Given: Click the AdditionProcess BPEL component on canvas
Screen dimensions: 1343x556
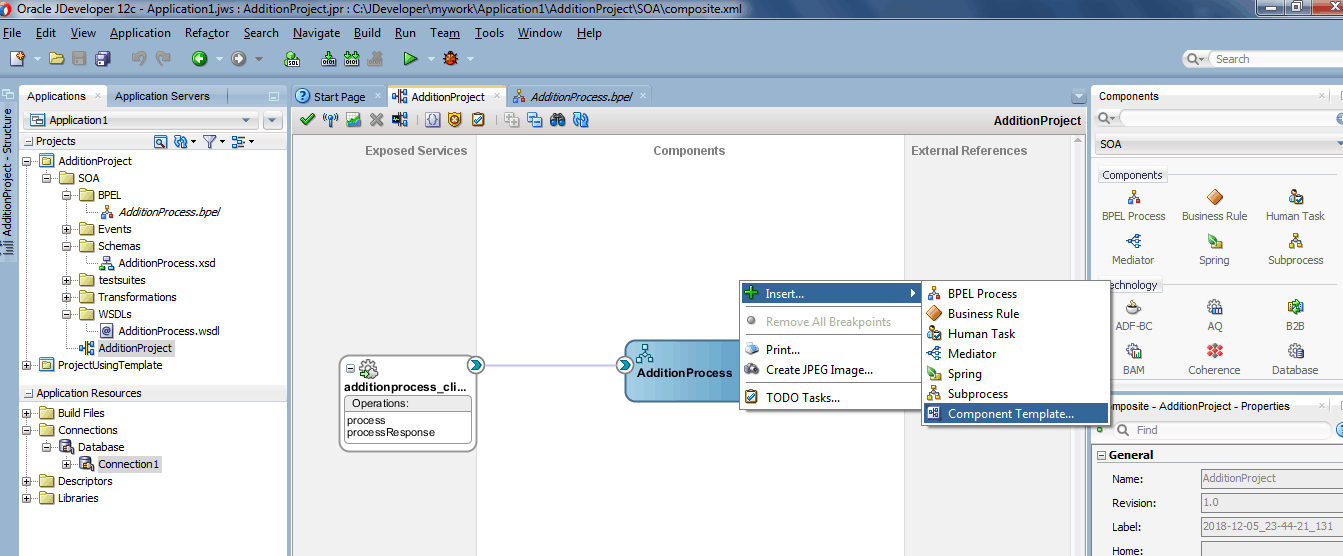Looking at the screenshot, I should click(x=683, y=371).
